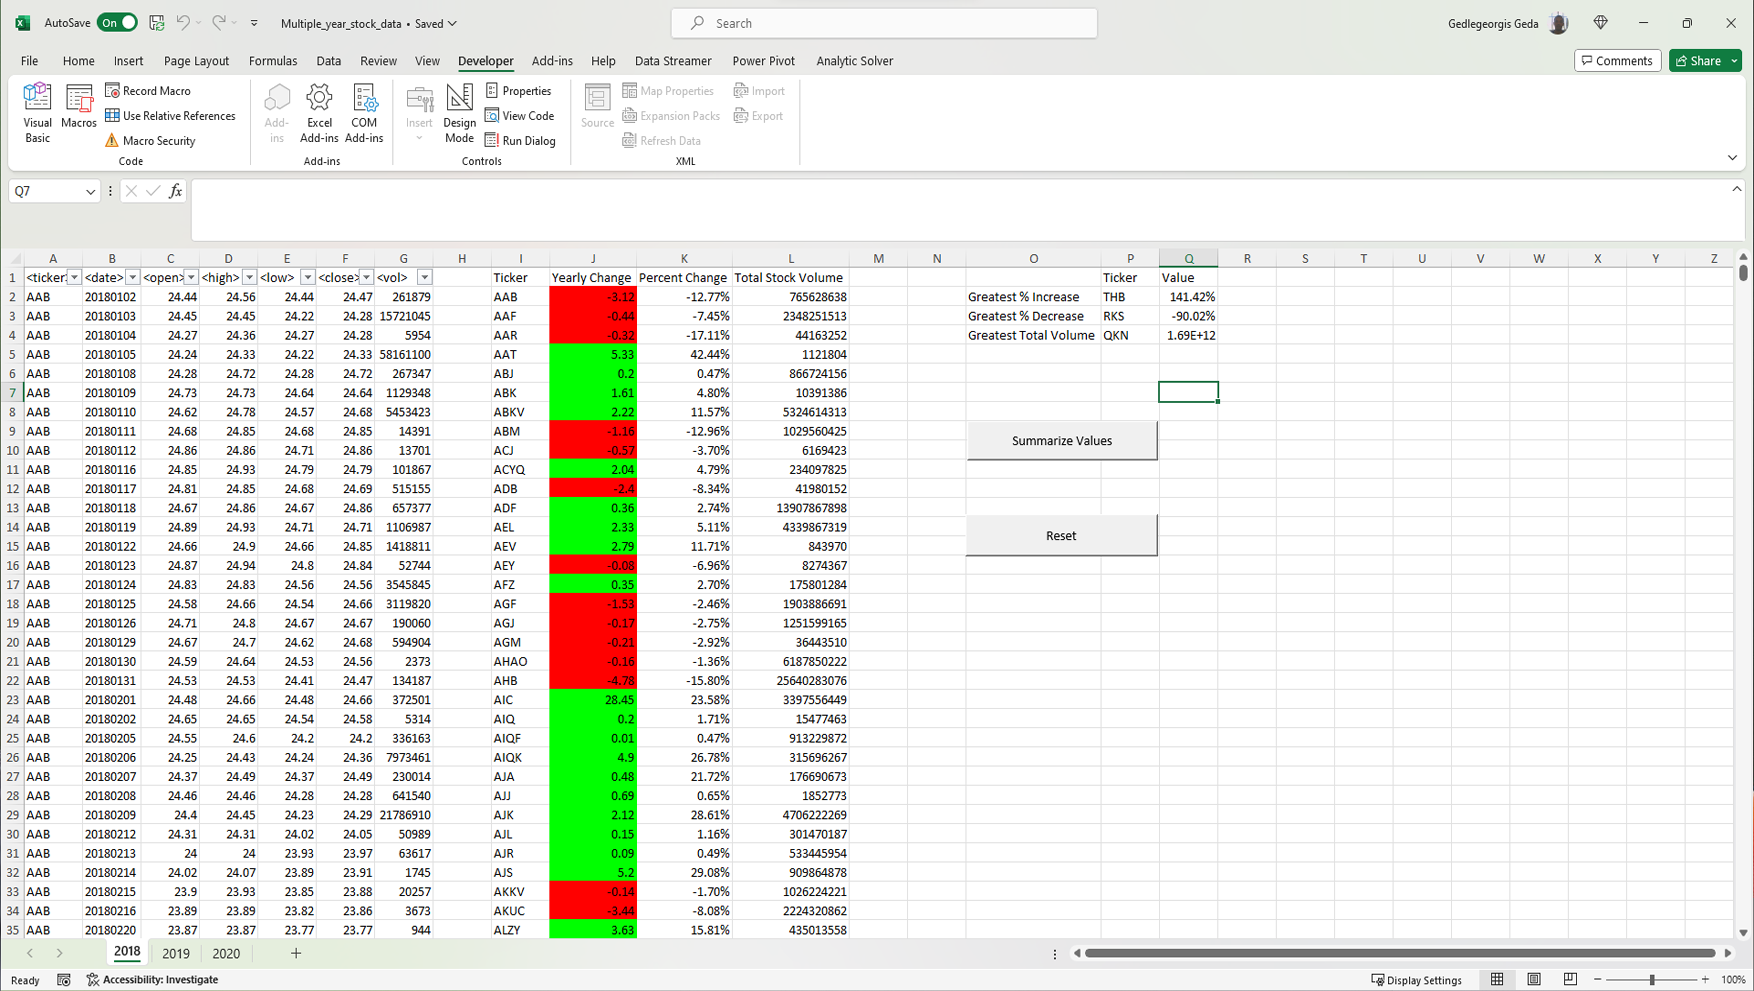Viewport: 1754px width, 991px height.
Task: Toggle Use Relative References
Action: click(169, 116)
